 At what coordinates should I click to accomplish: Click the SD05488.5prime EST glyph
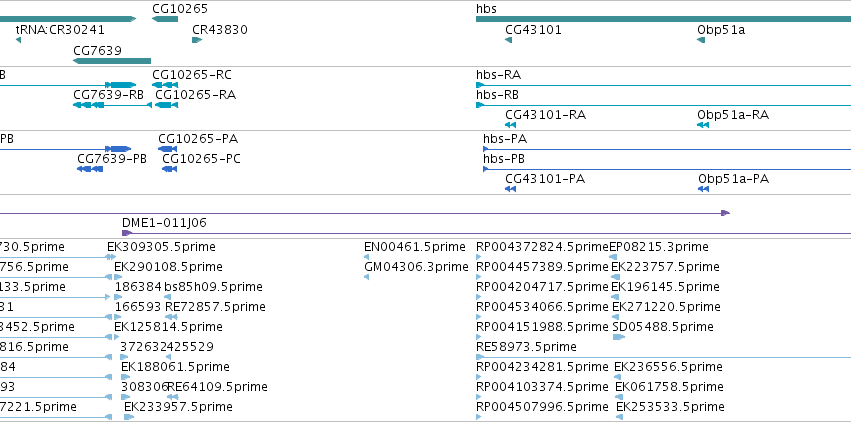pyautogui.click(x=619, y=337)
